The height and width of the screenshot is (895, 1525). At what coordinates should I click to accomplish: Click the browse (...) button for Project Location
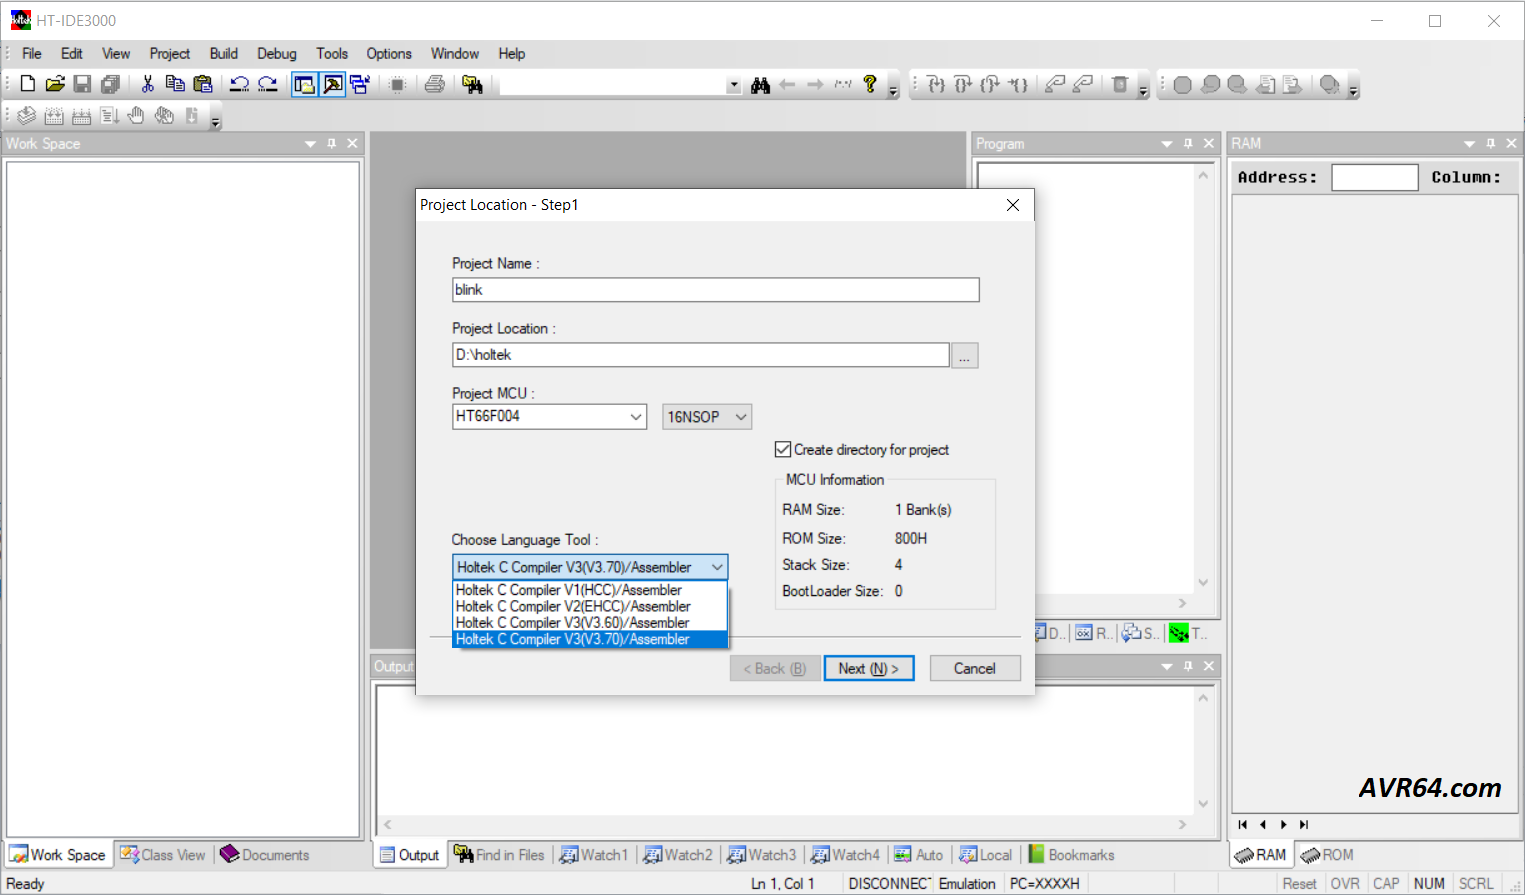(964, 356)
